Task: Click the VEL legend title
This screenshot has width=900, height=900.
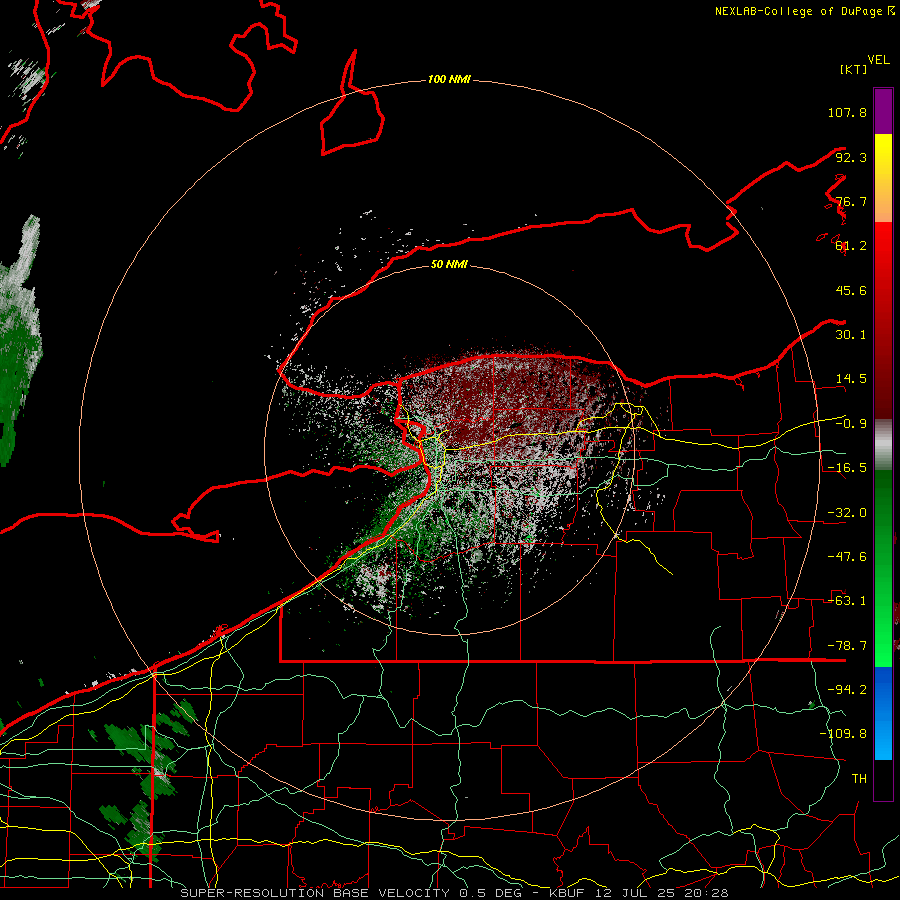Action: click(878, 60)
